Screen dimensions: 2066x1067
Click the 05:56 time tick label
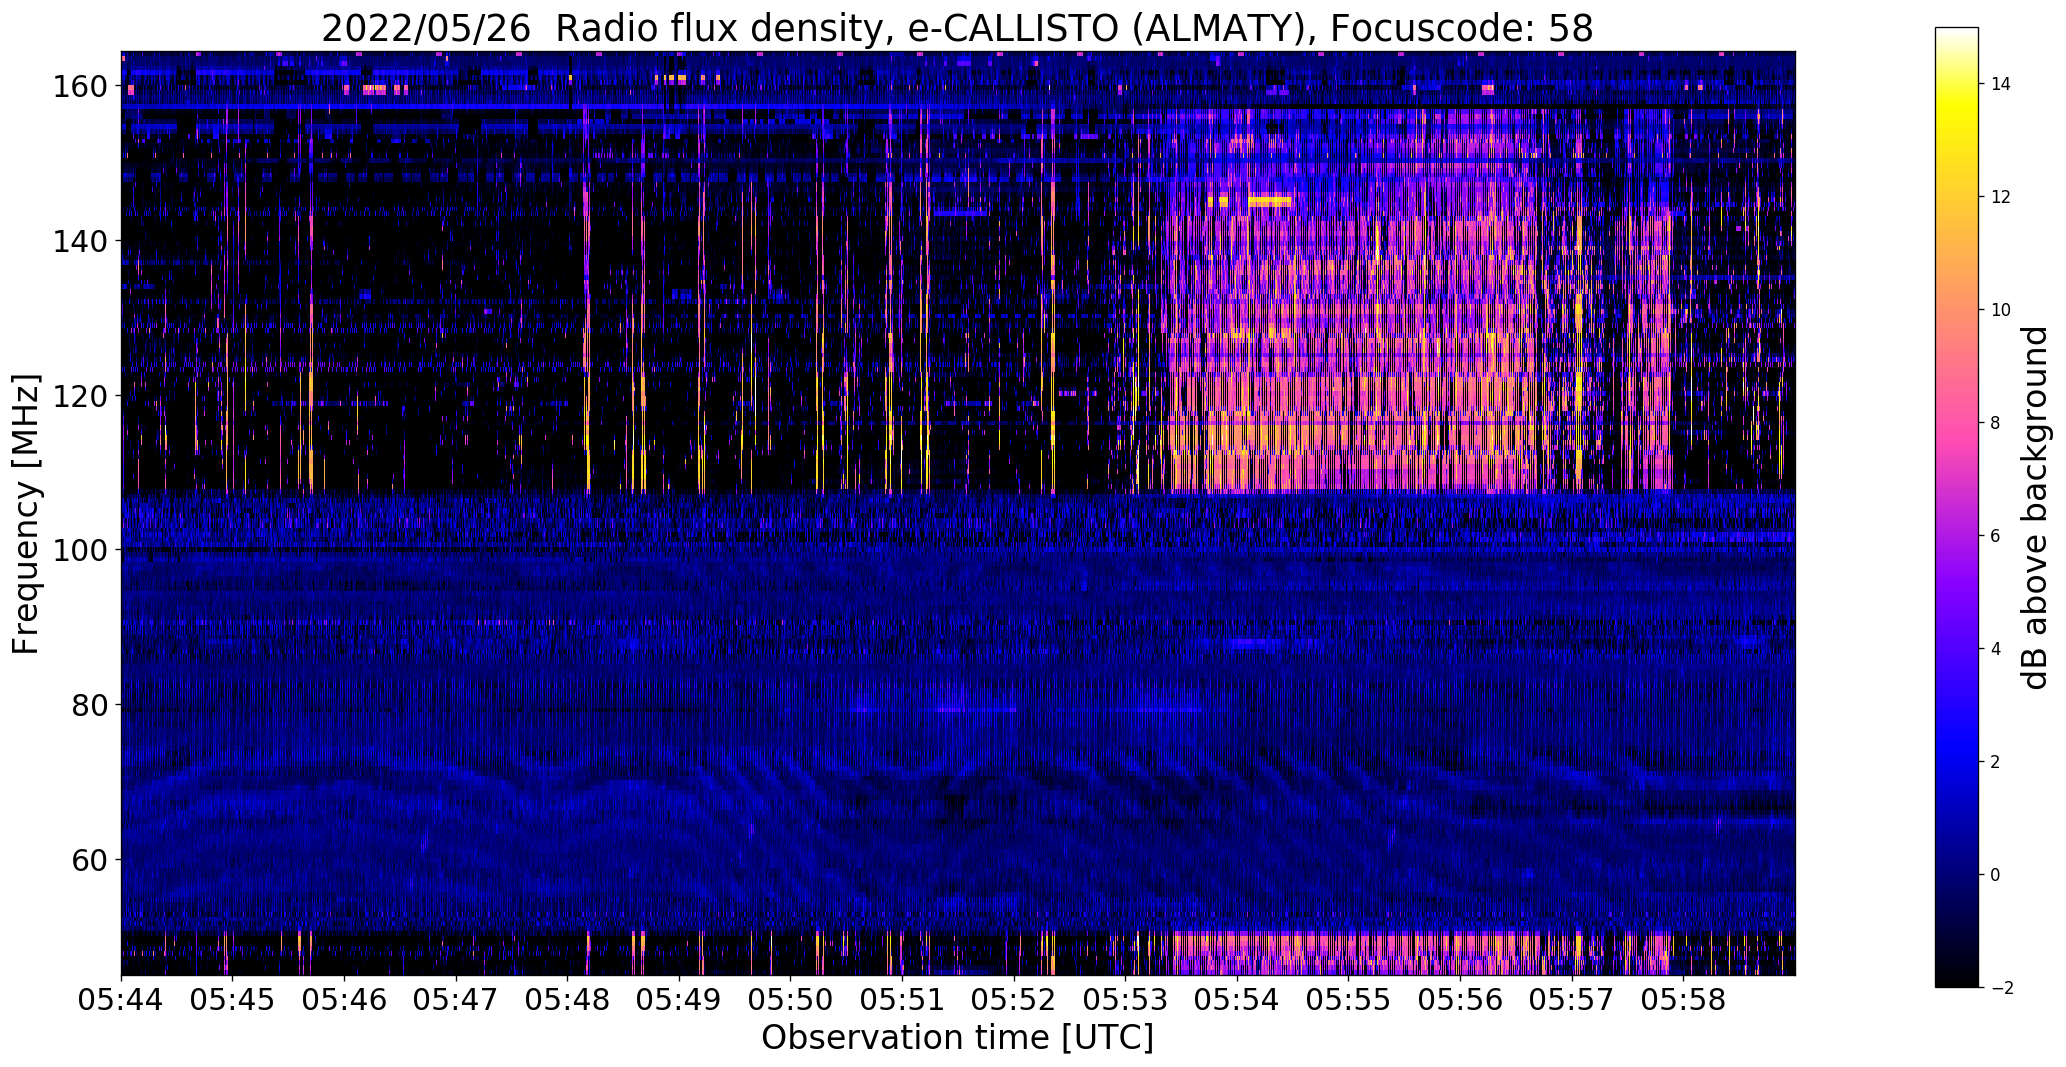(1460, 999)
